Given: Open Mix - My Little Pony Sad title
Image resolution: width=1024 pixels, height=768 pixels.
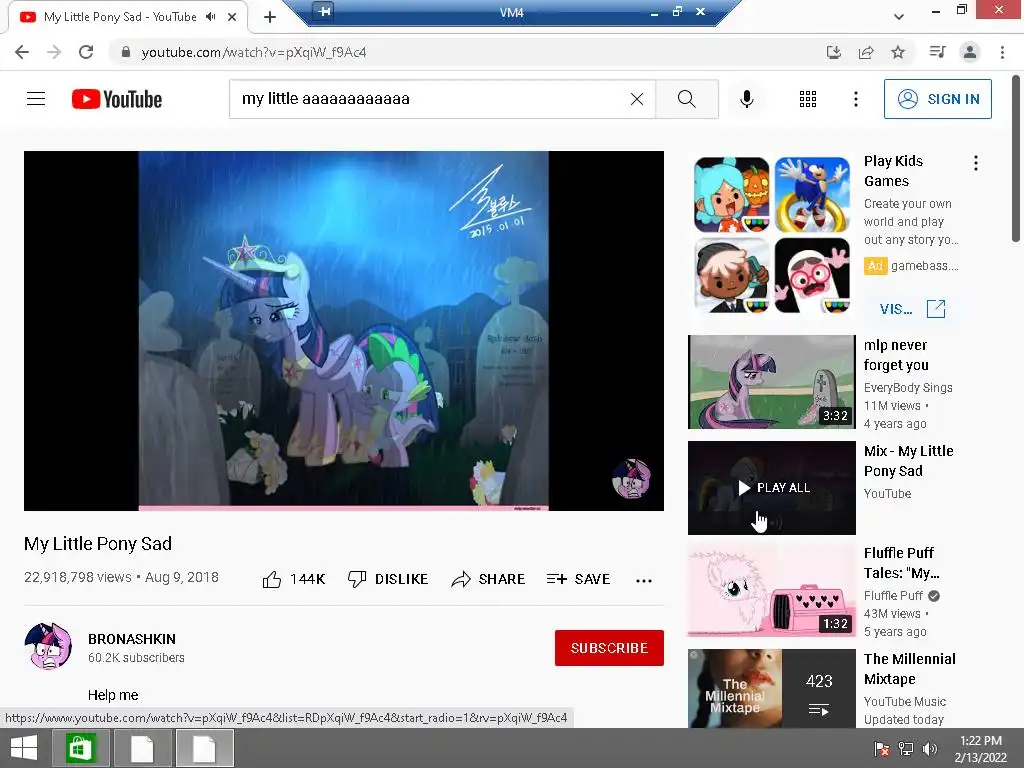Looking at the screenshot, I should pyautogui.click(x=908, y=461).
